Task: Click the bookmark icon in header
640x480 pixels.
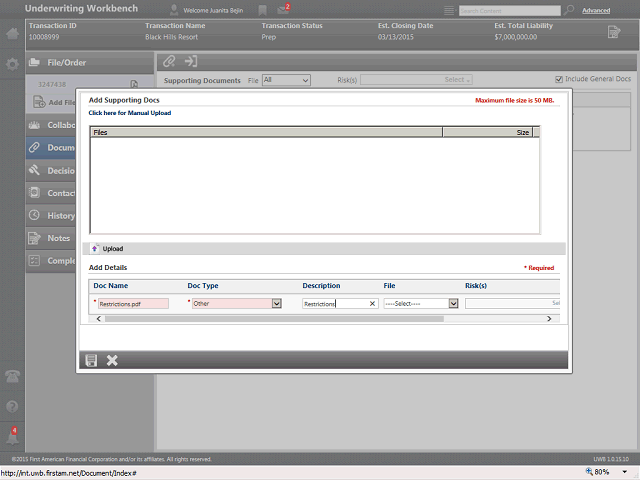Action: tap(262, 10)
